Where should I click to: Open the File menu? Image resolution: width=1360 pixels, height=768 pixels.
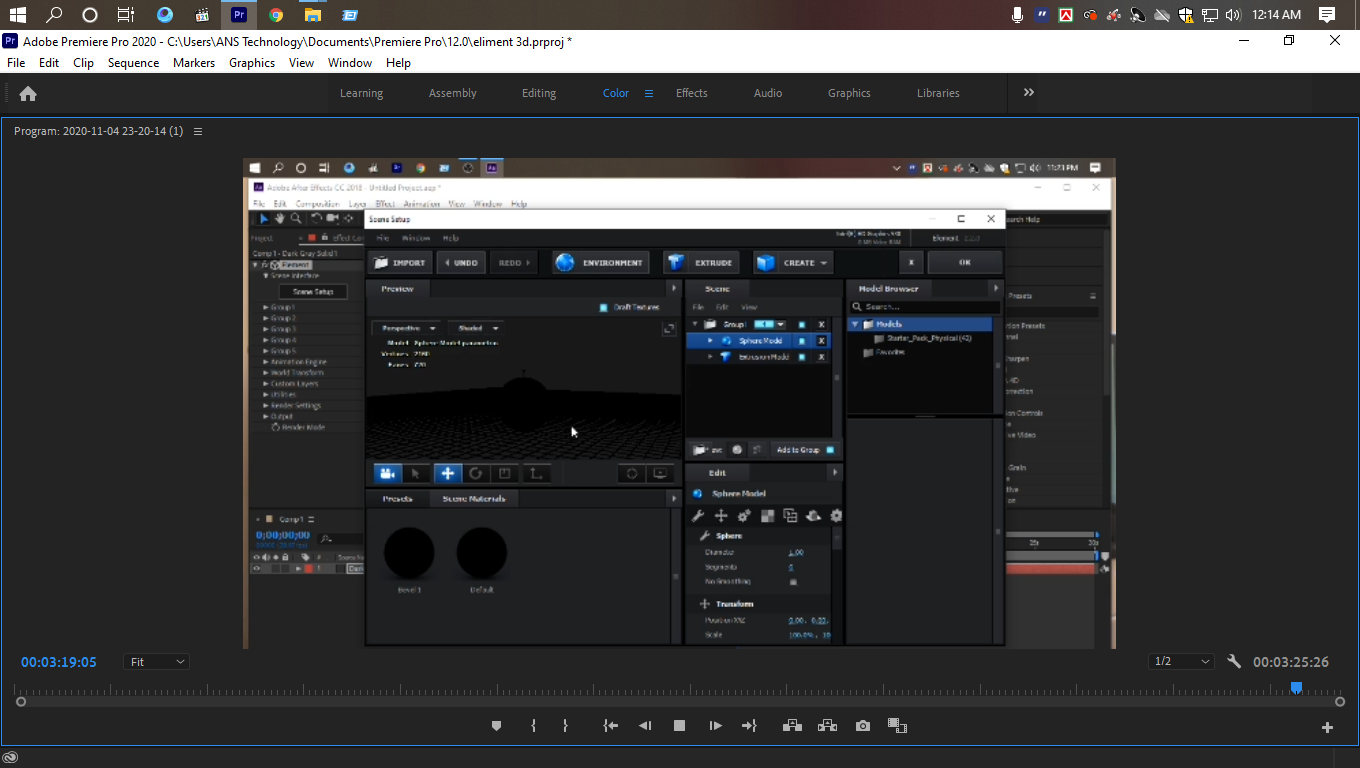point(16,62)
